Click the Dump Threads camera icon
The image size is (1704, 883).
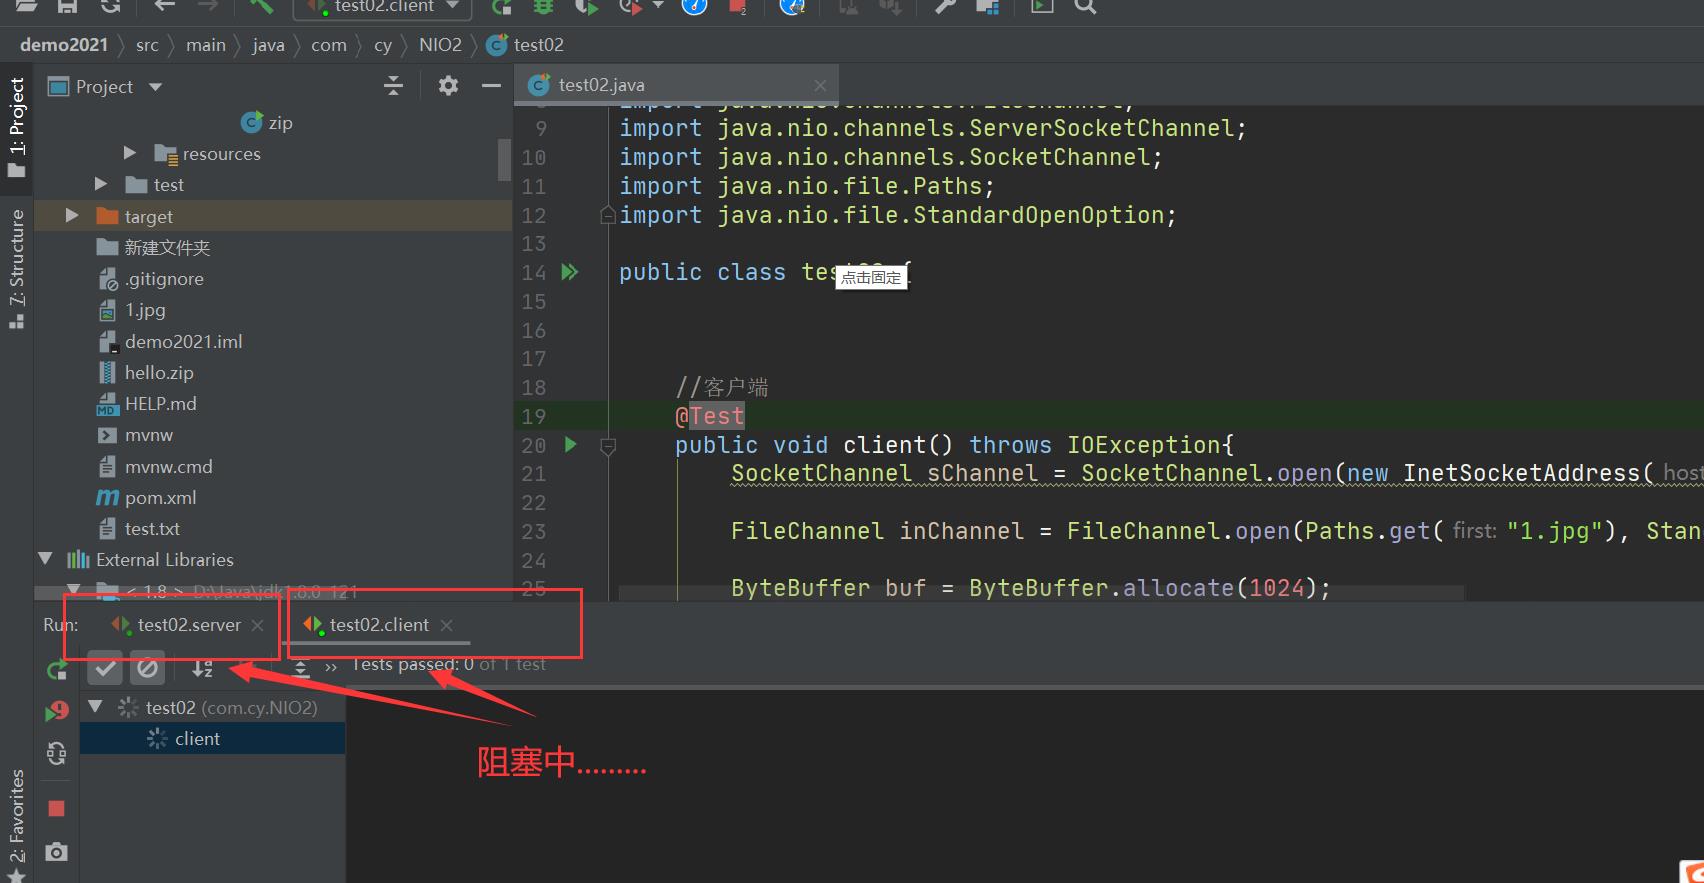click(x=56, y=851)
